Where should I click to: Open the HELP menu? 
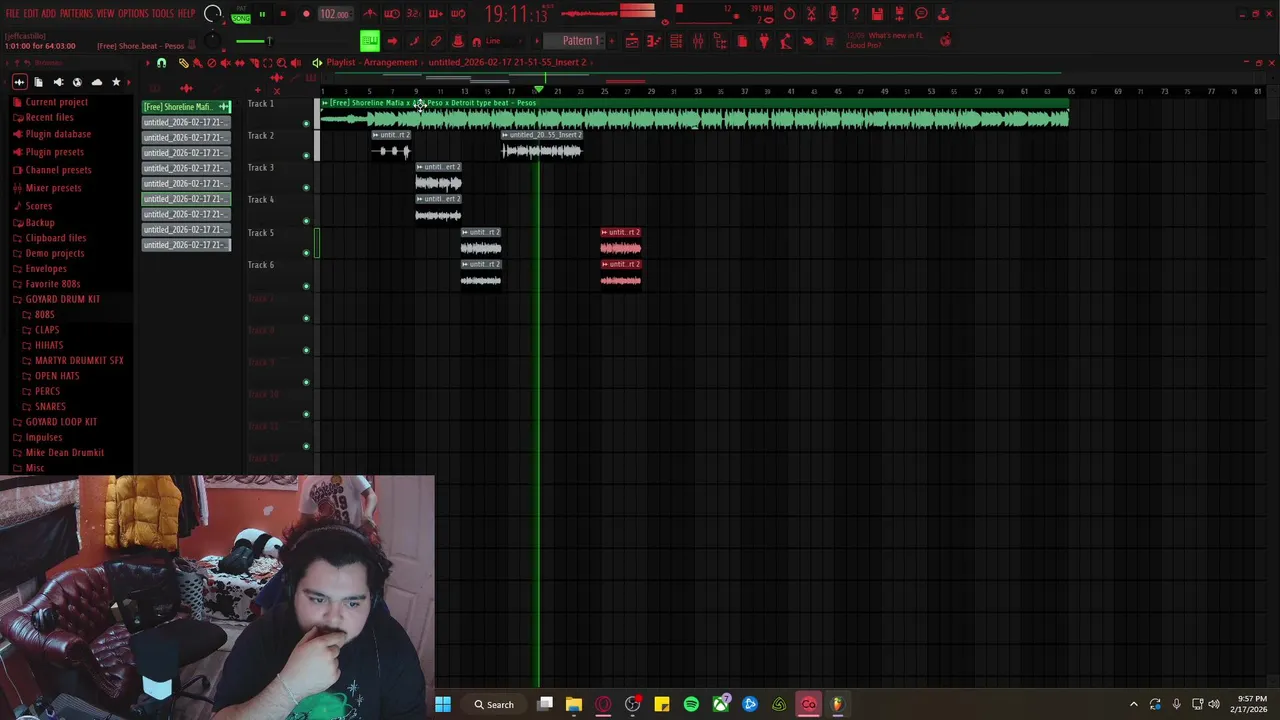coord(186,14)
